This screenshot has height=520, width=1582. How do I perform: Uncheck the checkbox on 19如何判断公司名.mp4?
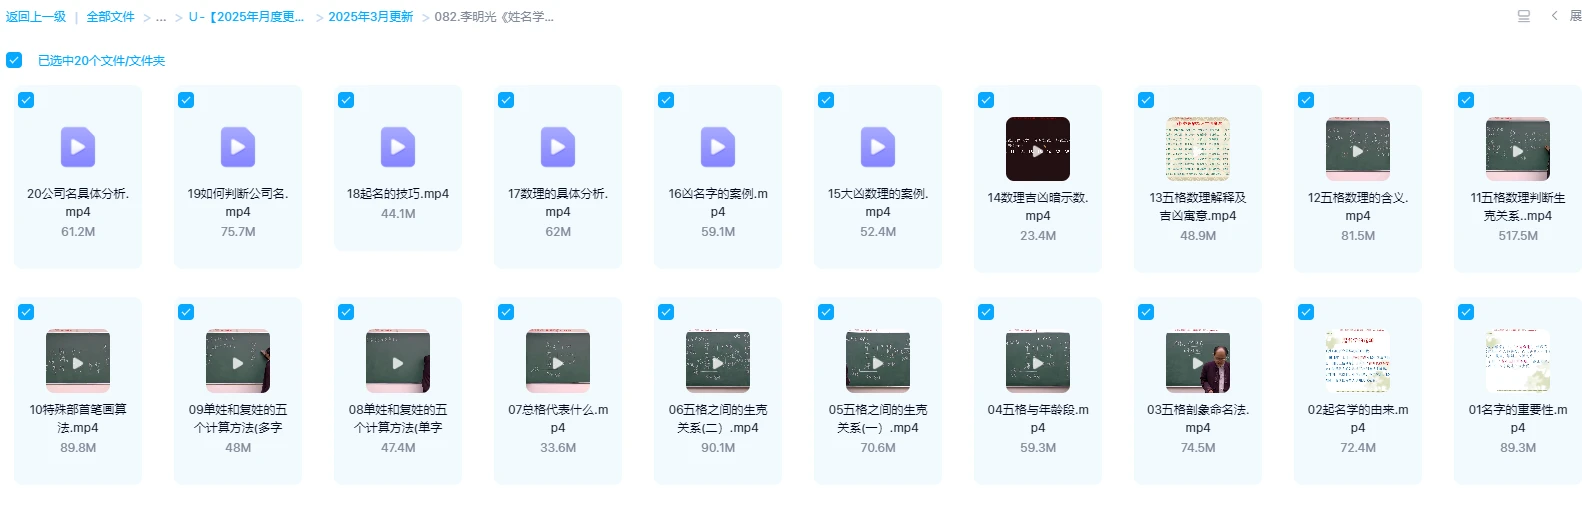point(186,100)
